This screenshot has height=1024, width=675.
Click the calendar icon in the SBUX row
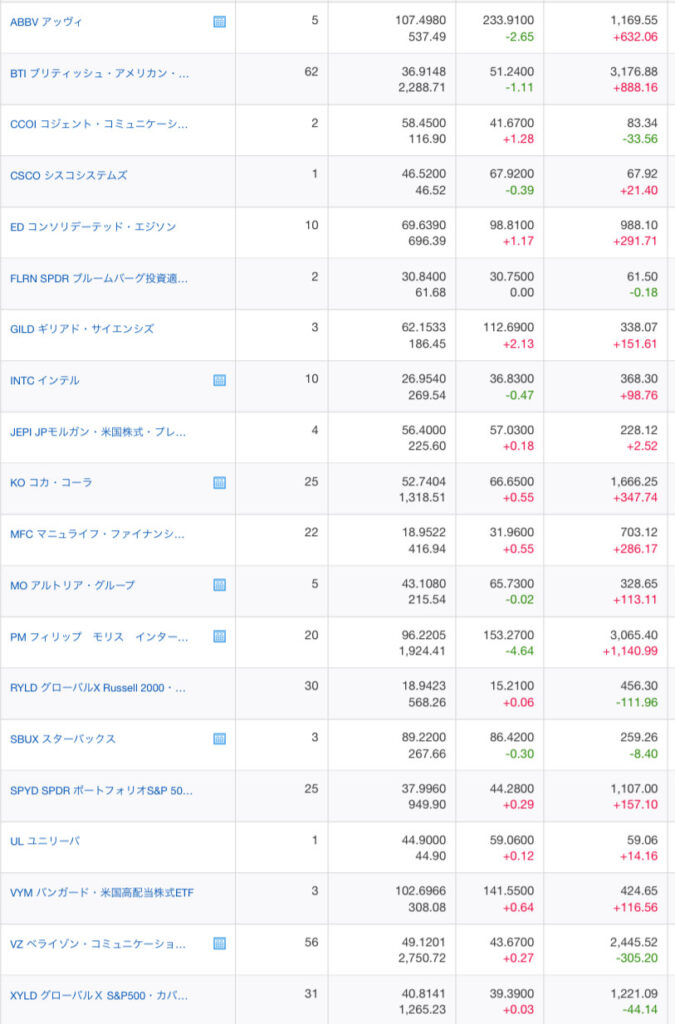tap(219, 739)
